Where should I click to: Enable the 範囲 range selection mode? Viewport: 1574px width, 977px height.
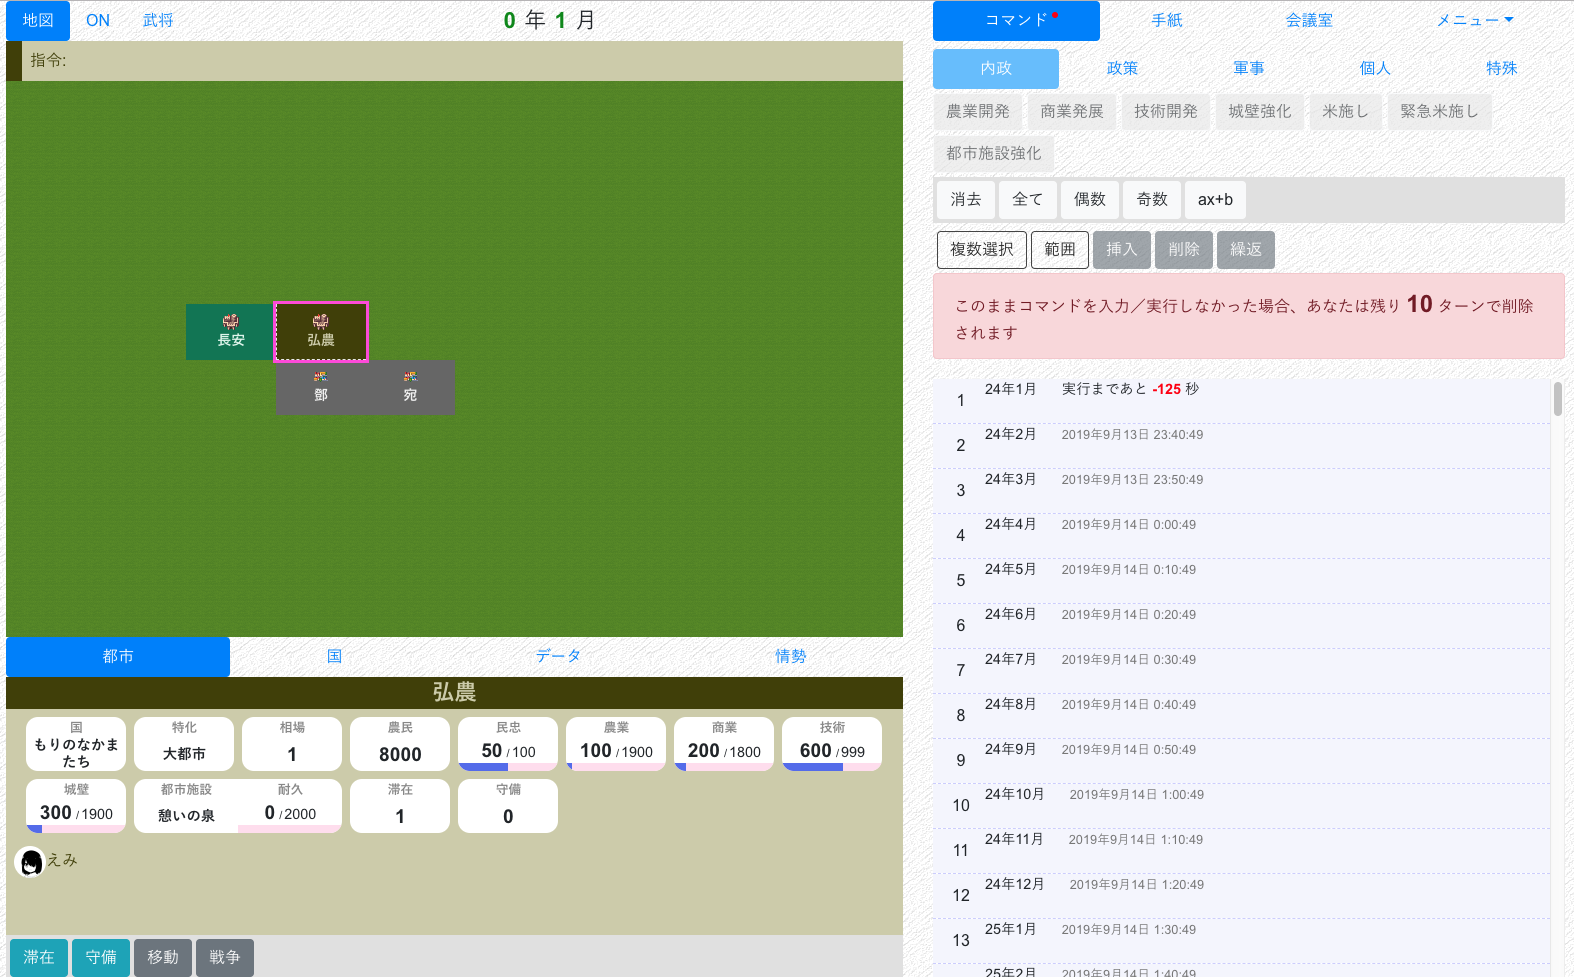click(1059, 249)
